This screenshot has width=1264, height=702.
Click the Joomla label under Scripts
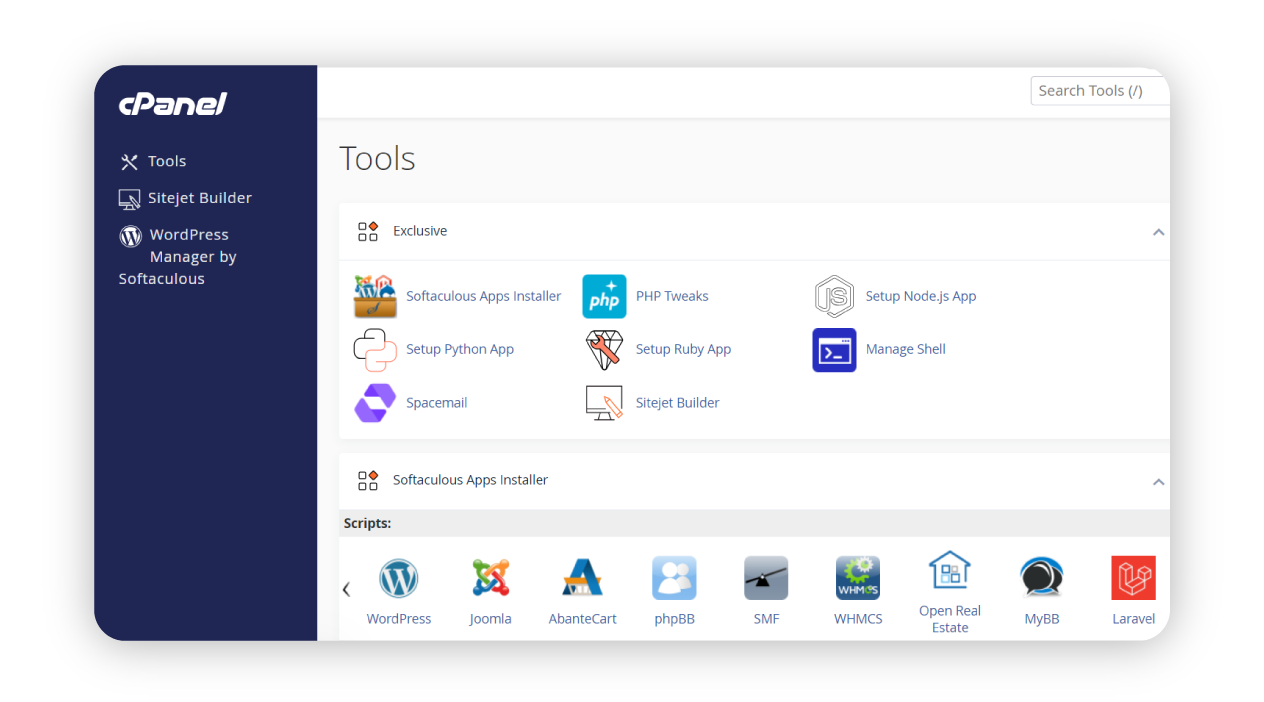tap(490, 619)
